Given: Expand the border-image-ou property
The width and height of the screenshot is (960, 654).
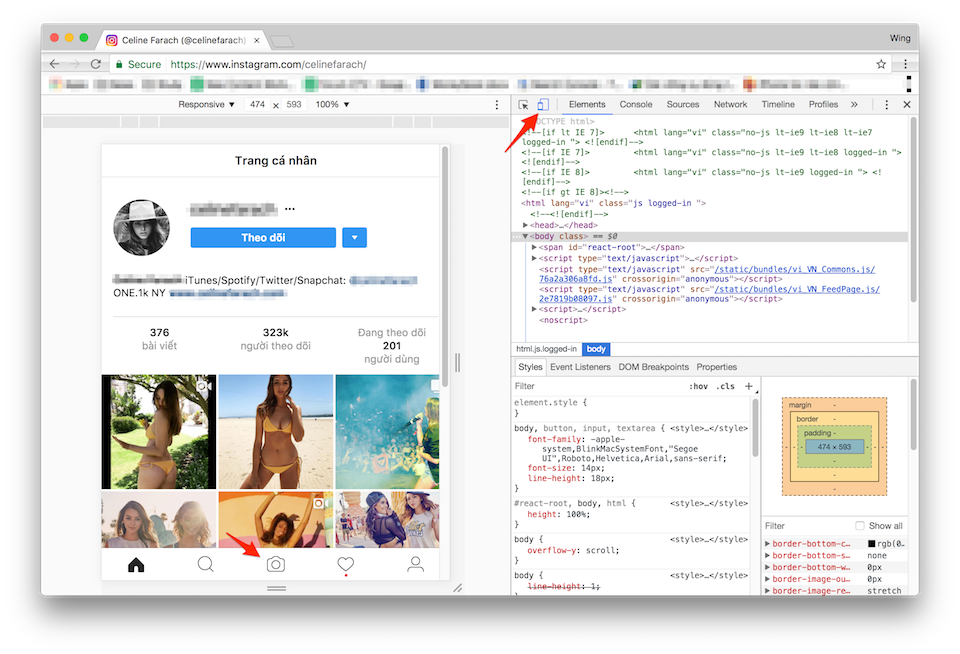Looking at the screenshot, I should pos(768,579).
